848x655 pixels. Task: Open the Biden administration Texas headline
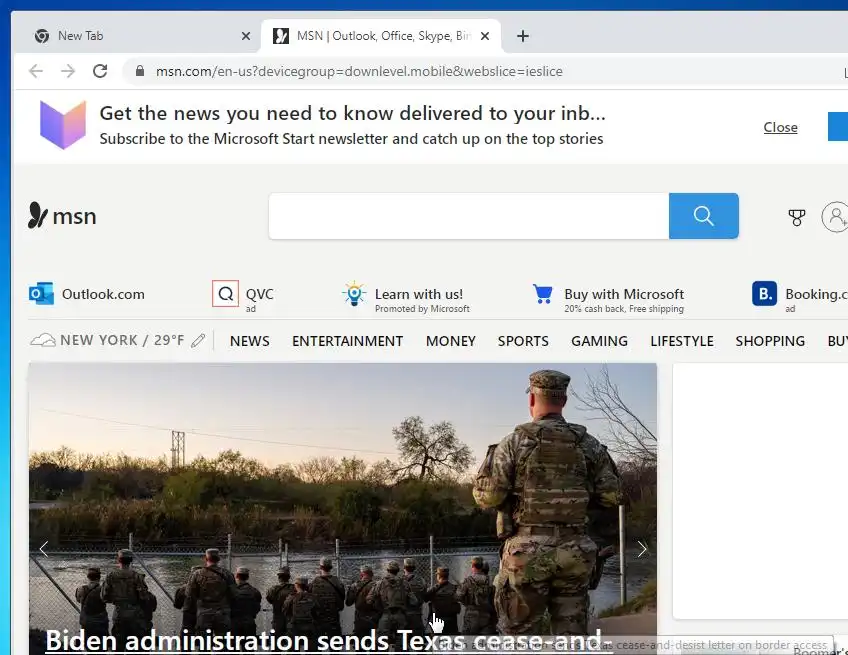click(329, 640)
